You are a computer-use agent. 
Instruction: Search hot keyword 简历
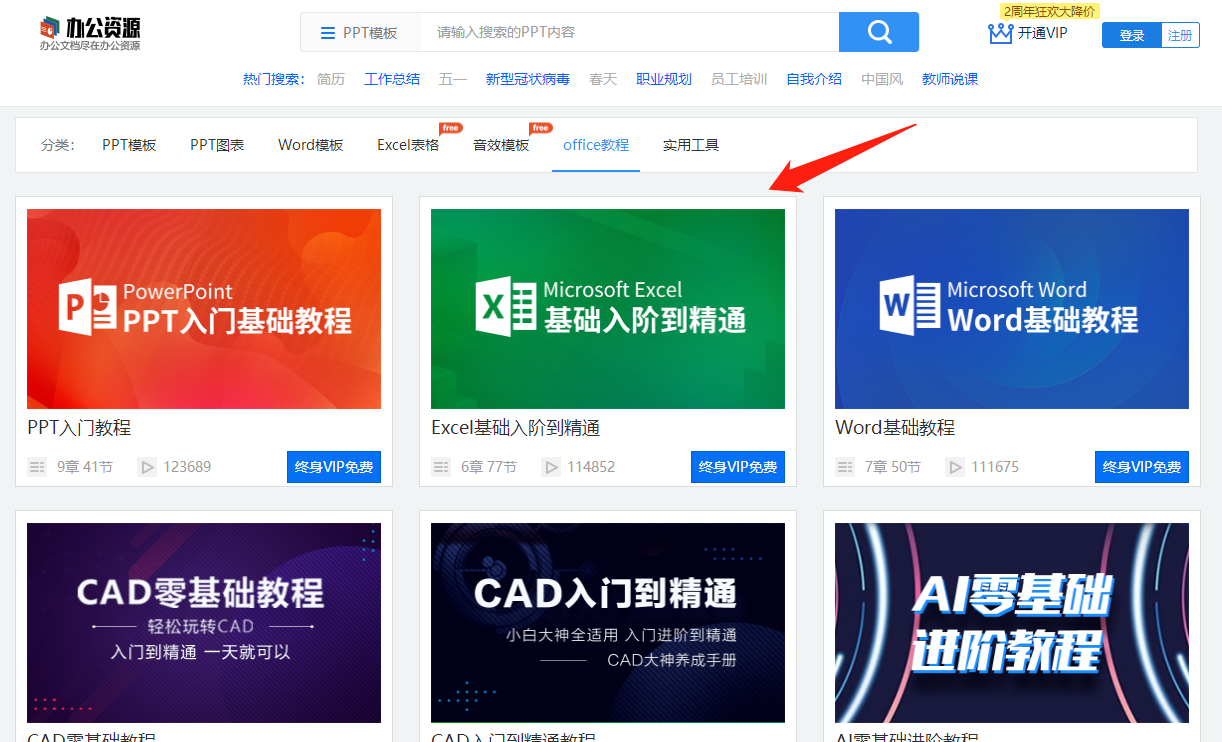pyautogui.click(x=331, y=79)
